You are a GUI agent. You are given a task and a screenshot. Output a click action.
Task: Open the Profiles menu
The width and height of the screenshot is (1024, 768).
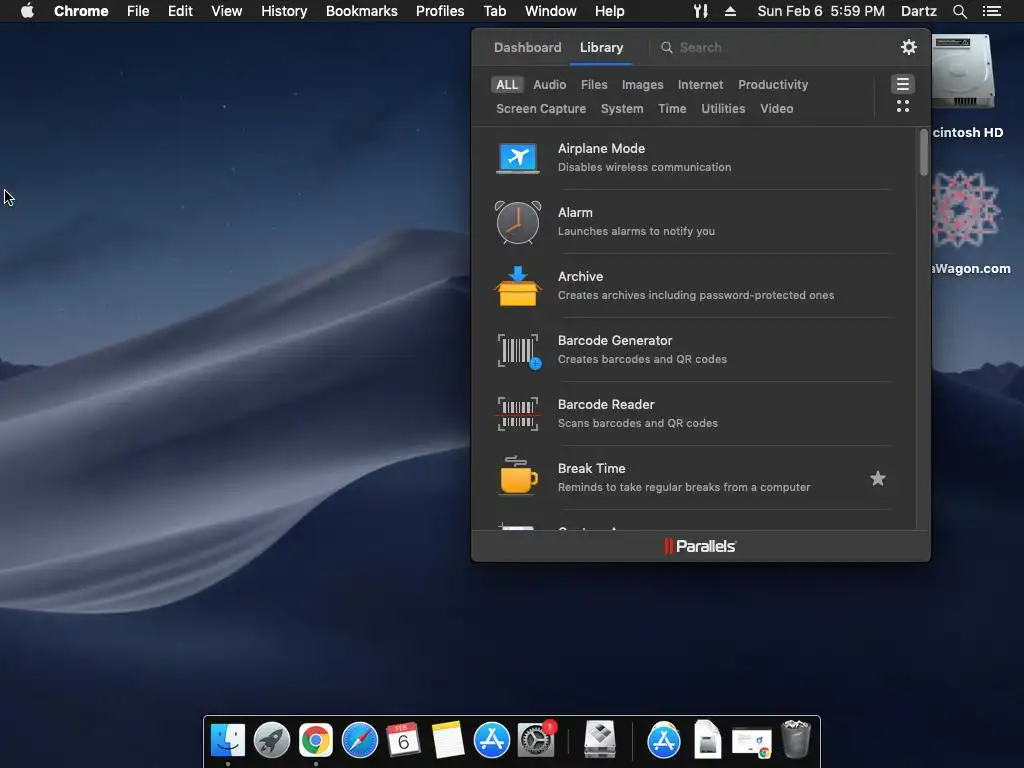tap(440, 11)
